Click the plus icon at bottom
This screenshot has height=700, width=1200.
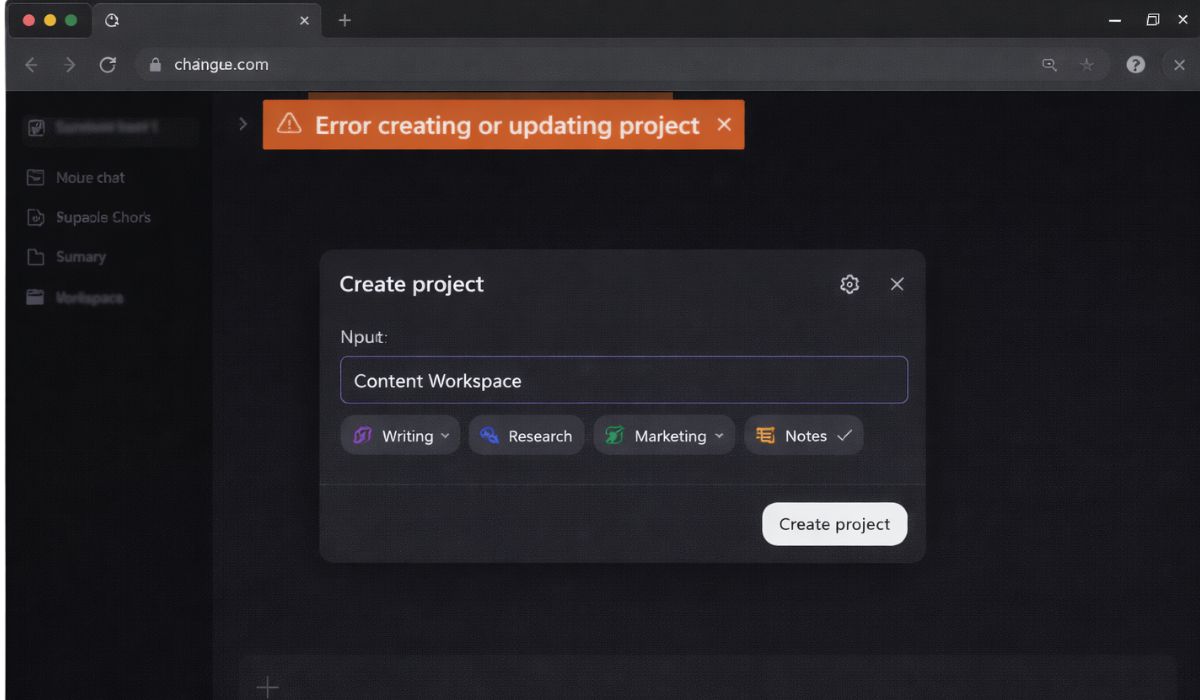point(267,686)
